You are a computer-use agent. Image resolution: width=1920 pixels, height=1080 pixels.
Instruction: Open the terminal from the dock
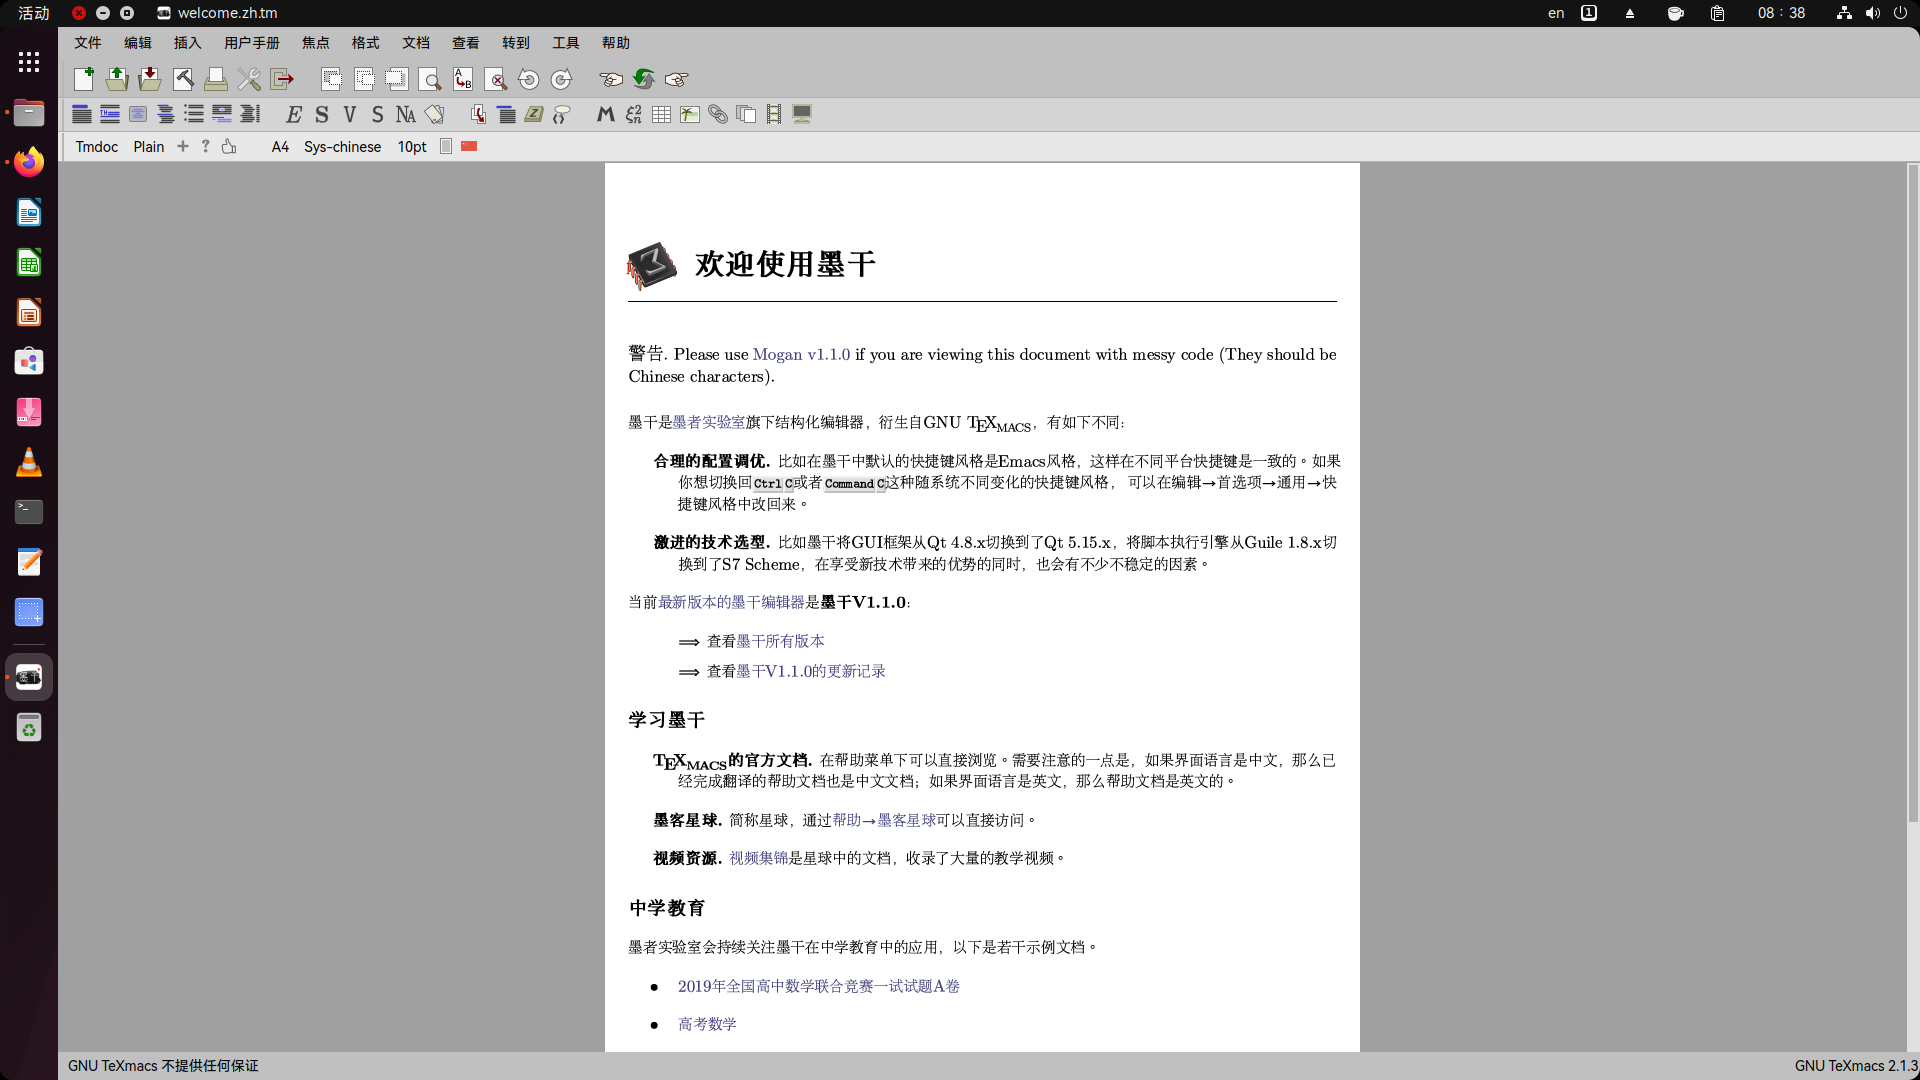pos(29,512)
